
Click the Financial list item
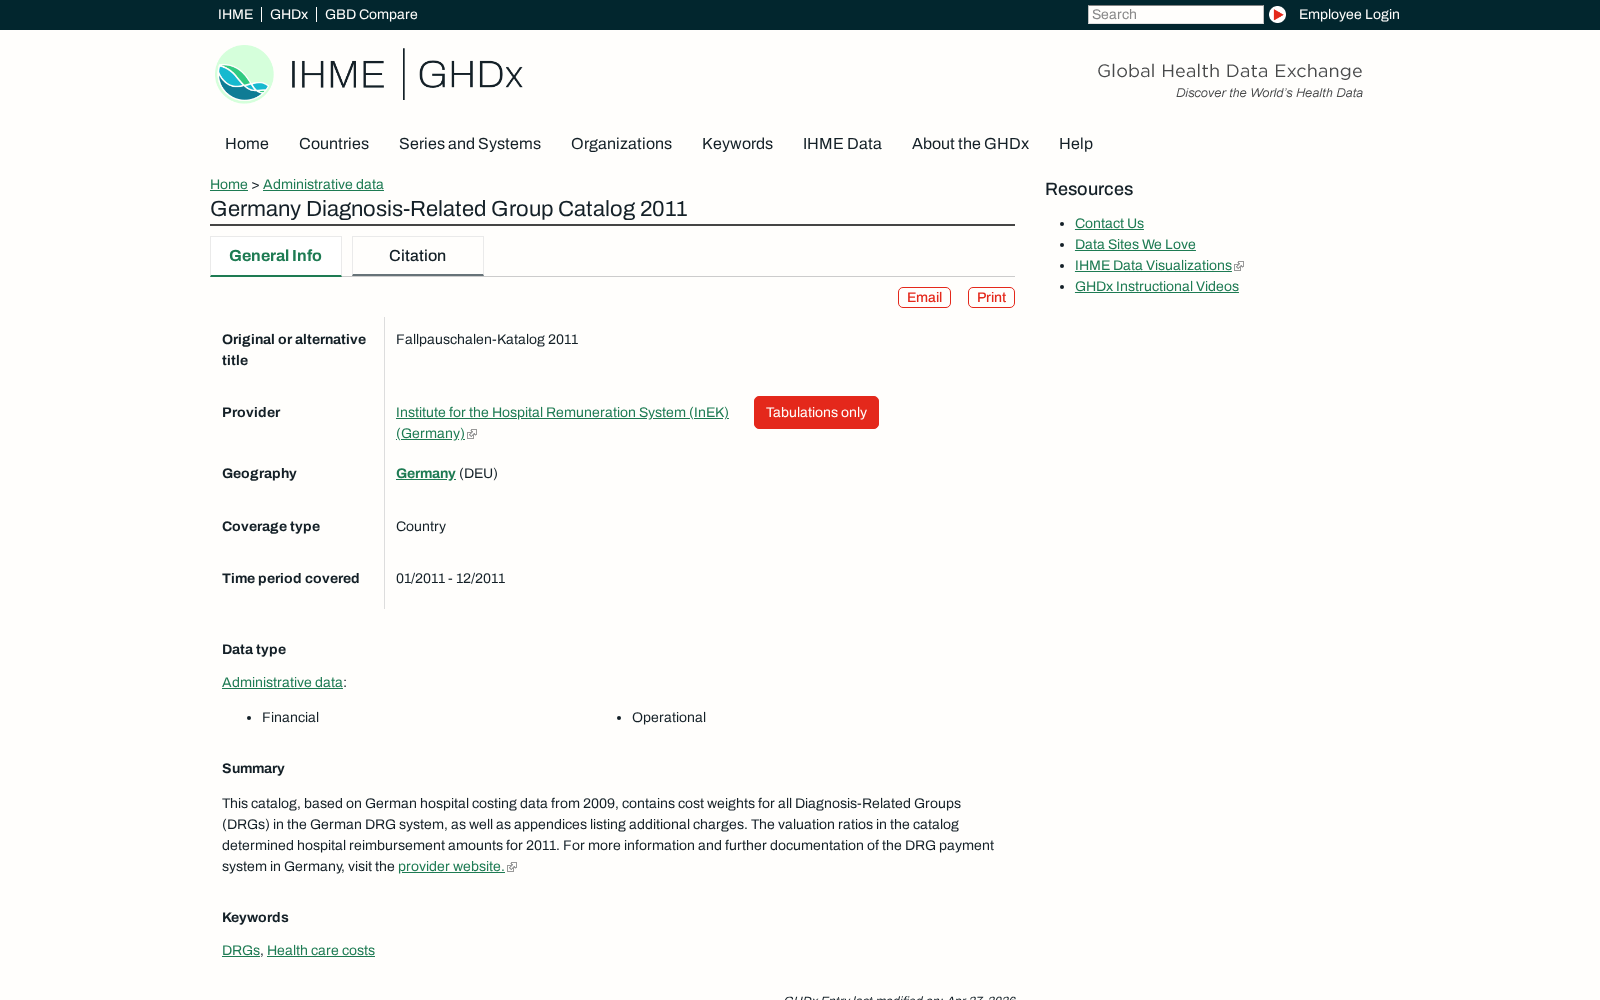(290, 717)
